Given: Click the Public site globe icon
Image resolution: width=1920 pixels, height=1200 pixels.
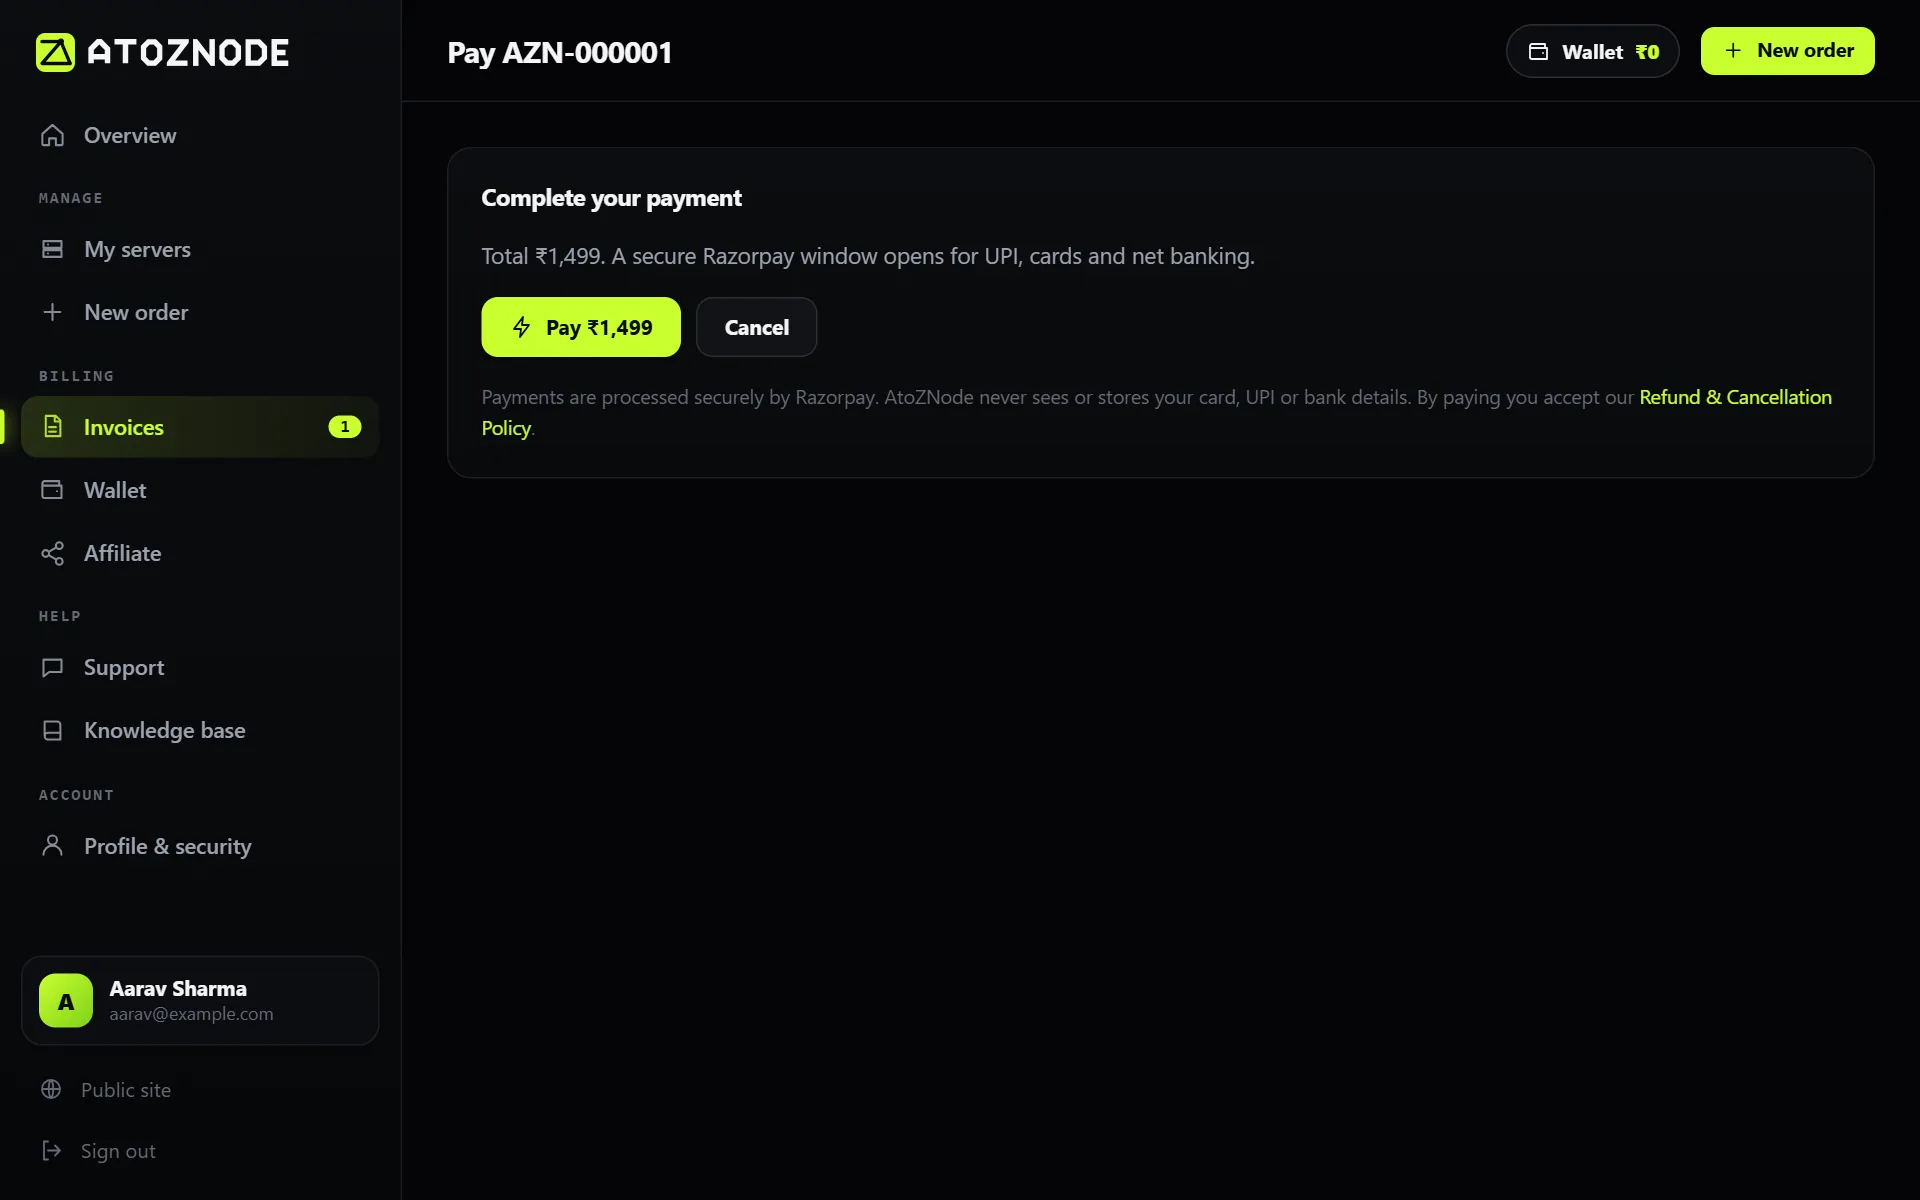Looking at the screenshot, I should (x=51, y=1089).
